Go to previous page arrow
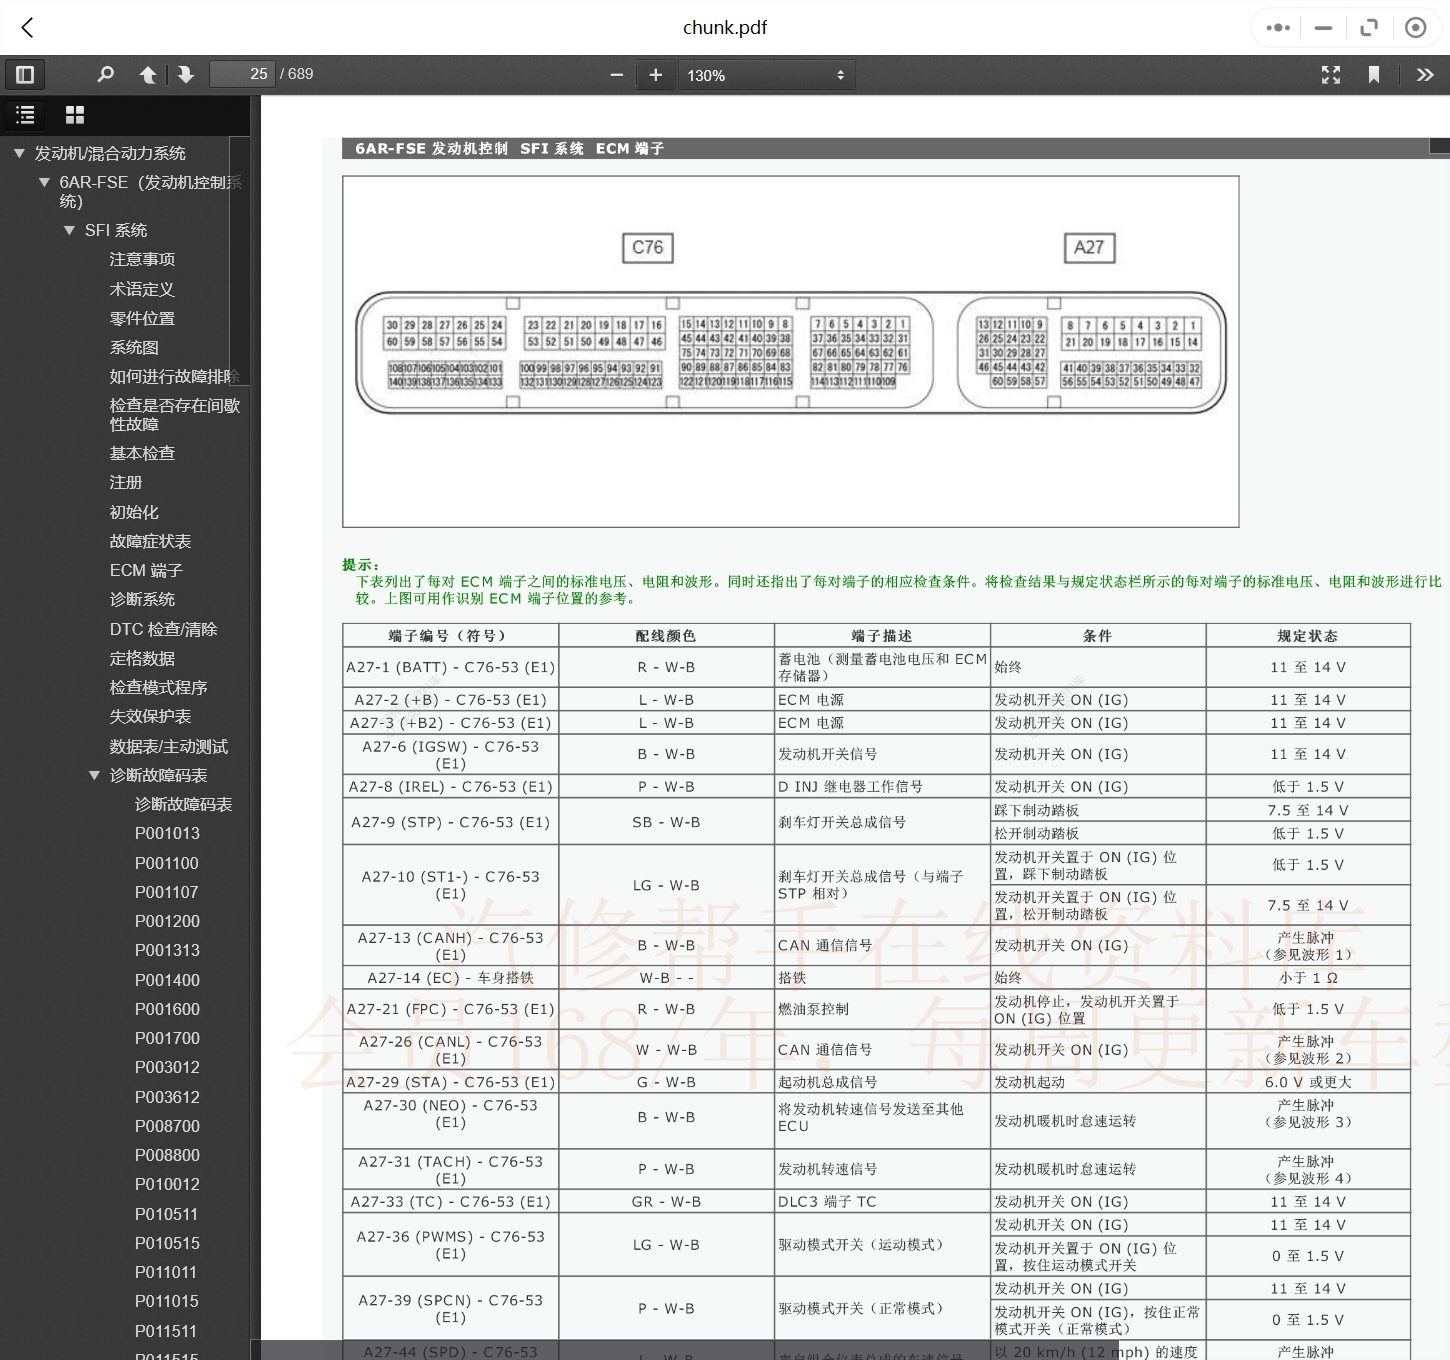This screenshot has height=1360, width=1450. click(x=148, y=74)
